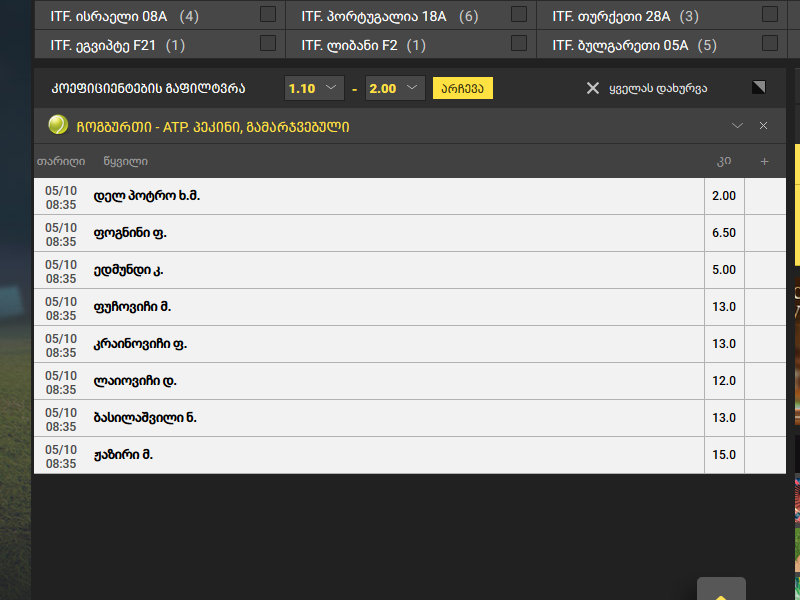The width and height of the screenshot is (800, 600).
Task: Click player name კრაინოვიჩი ფ.
Action: (140, 344)
